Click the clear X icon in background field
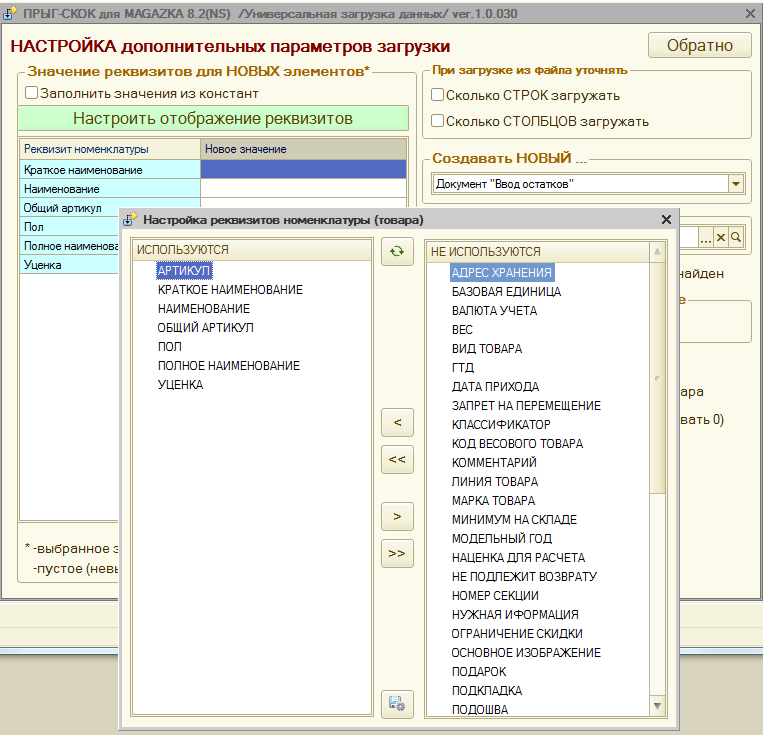 tap(721, 237)
